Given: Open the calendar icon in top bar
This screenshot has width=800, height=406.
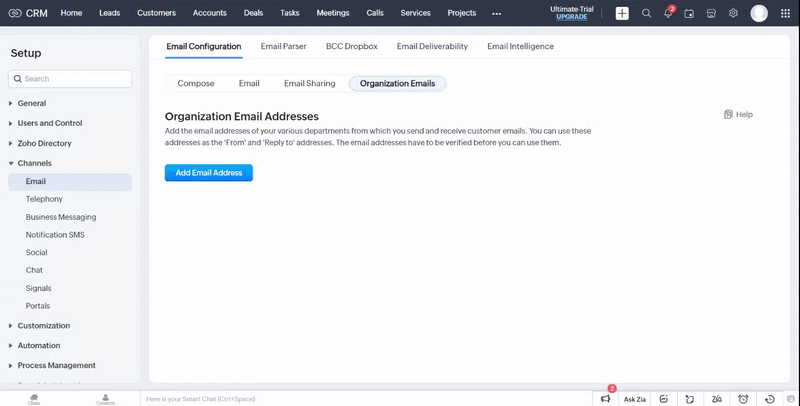Looking at the screenshot, I should point(689,13).
